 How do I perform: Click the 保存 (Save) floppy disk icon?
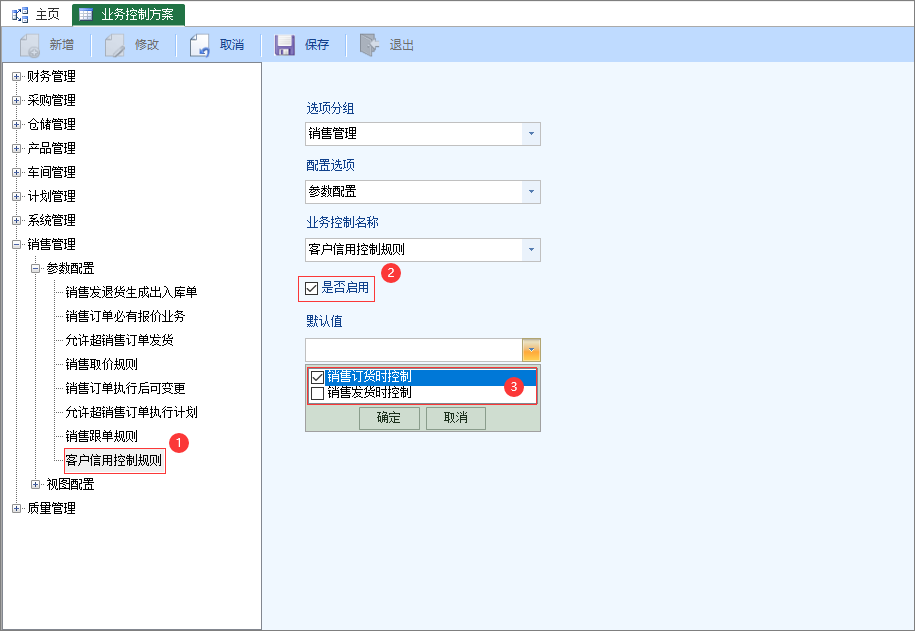click(x=285, y=45)
